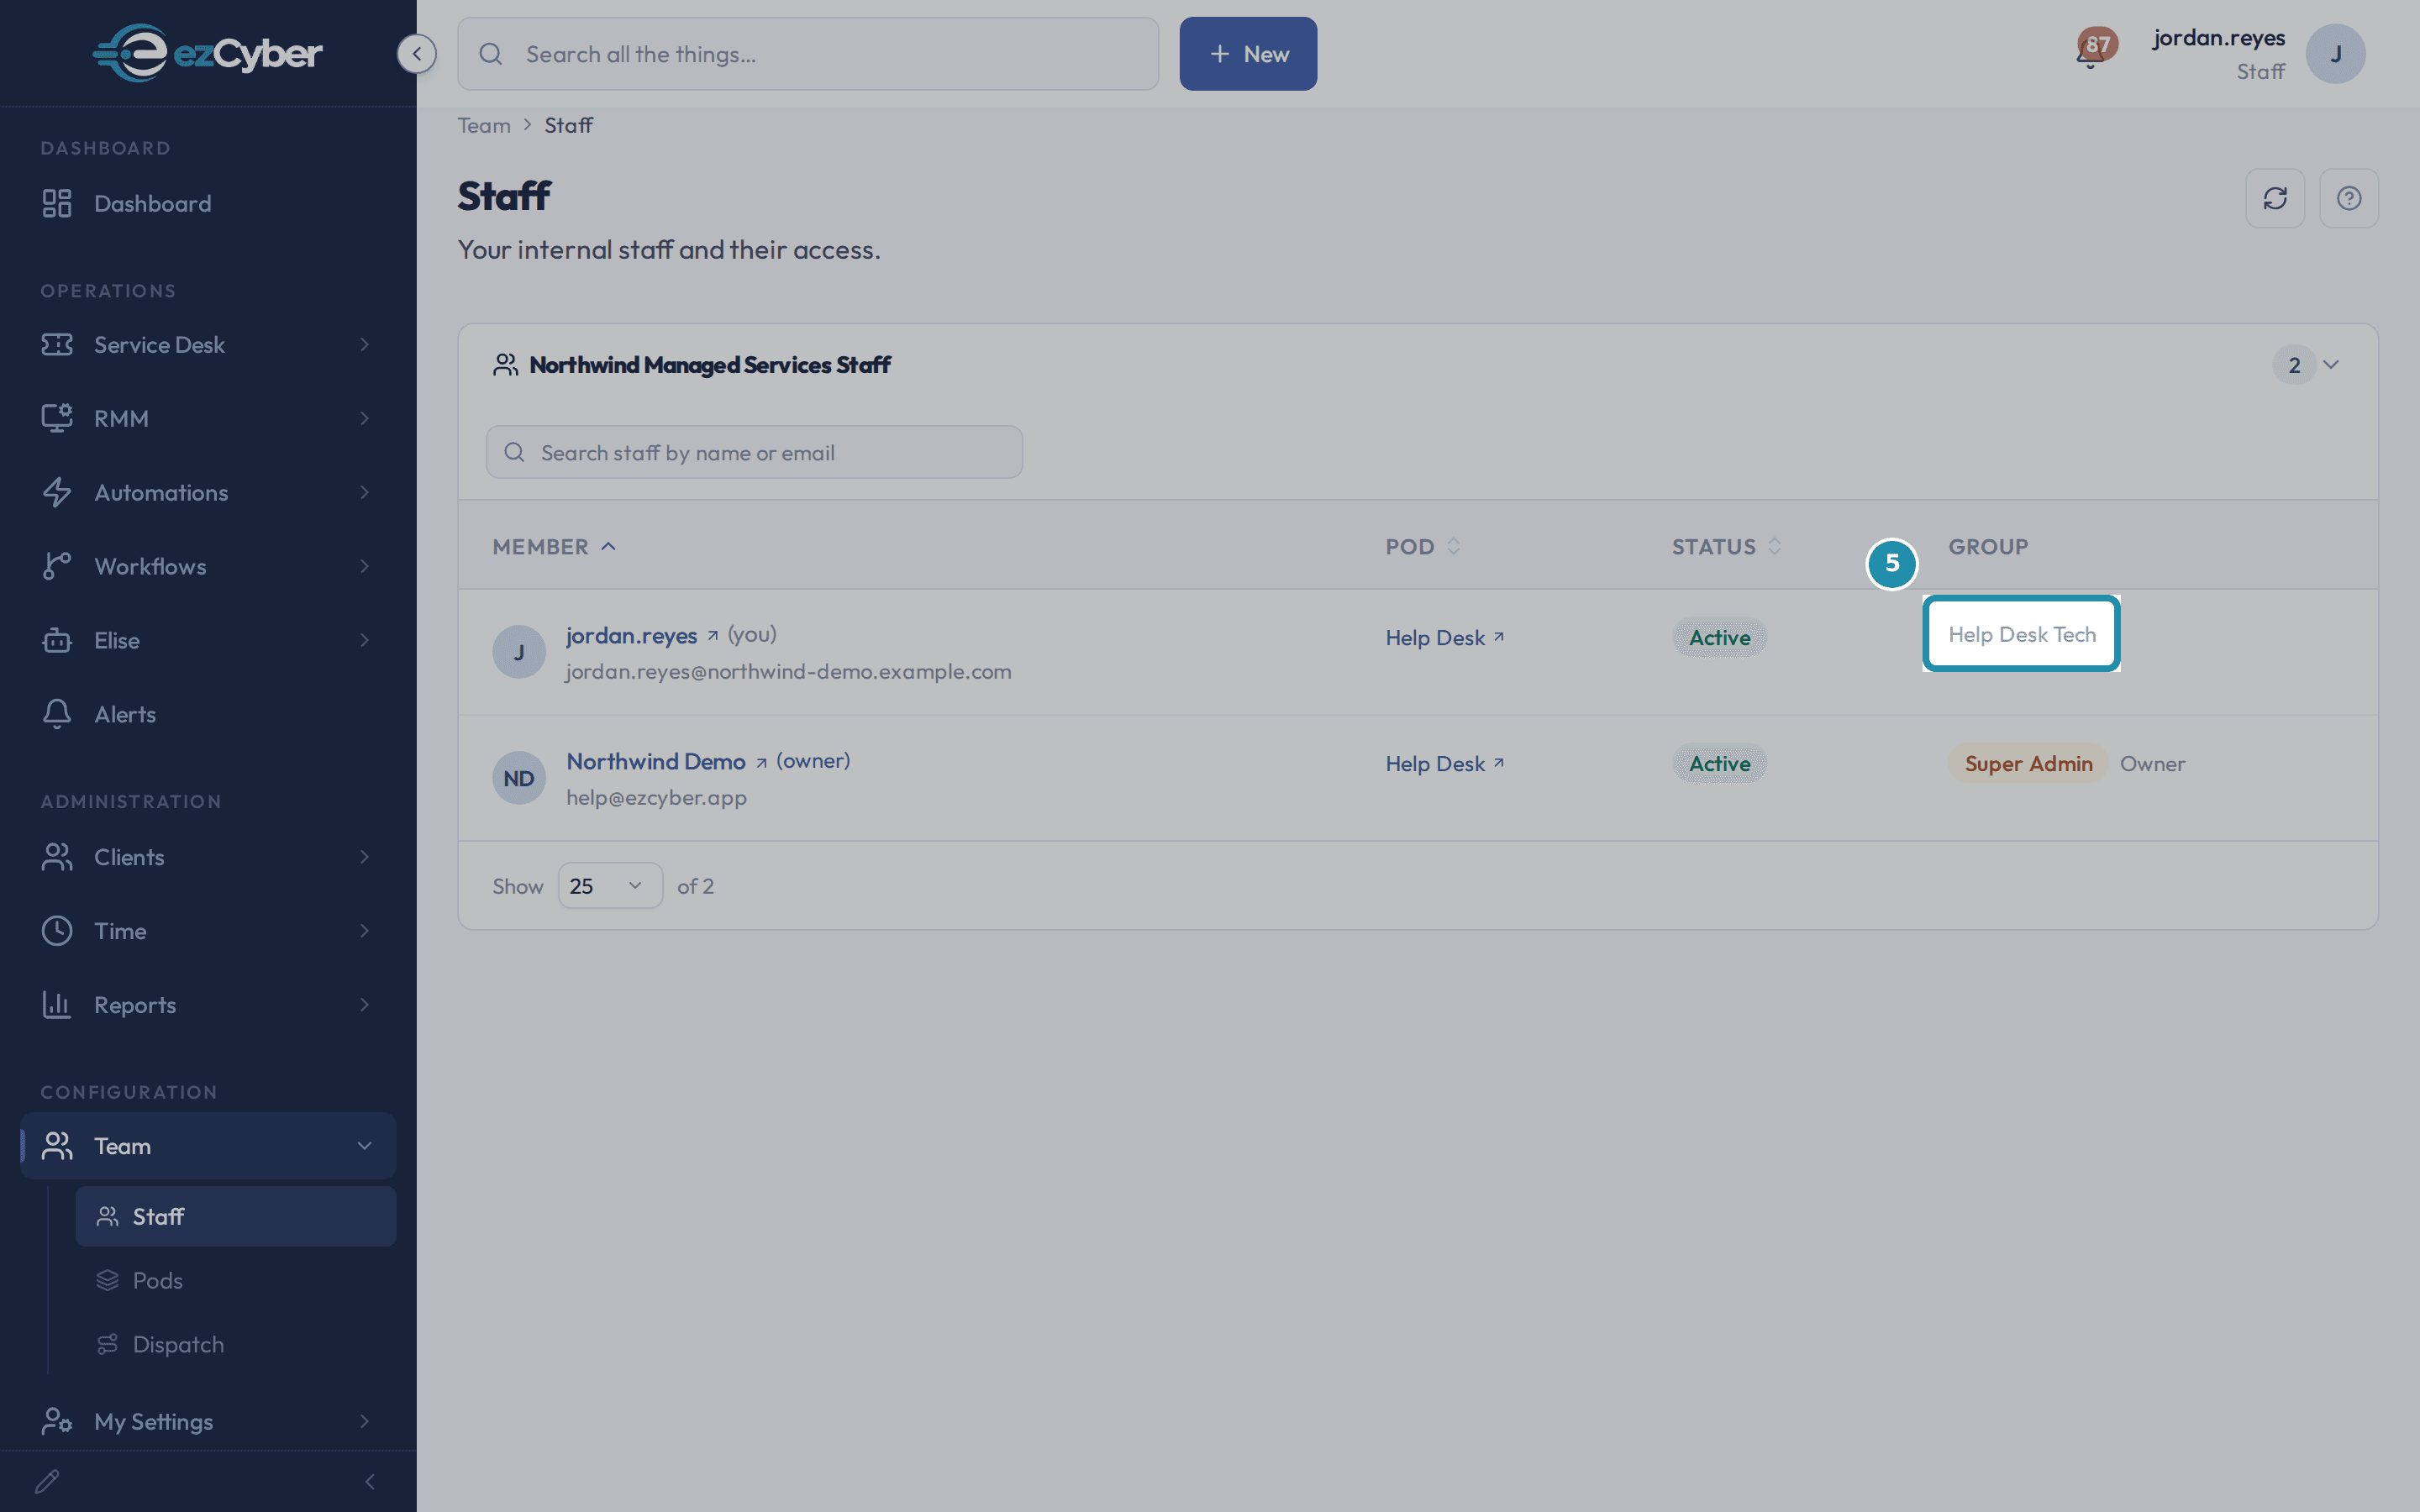Click Team breadcrumb link

[484, 125]
